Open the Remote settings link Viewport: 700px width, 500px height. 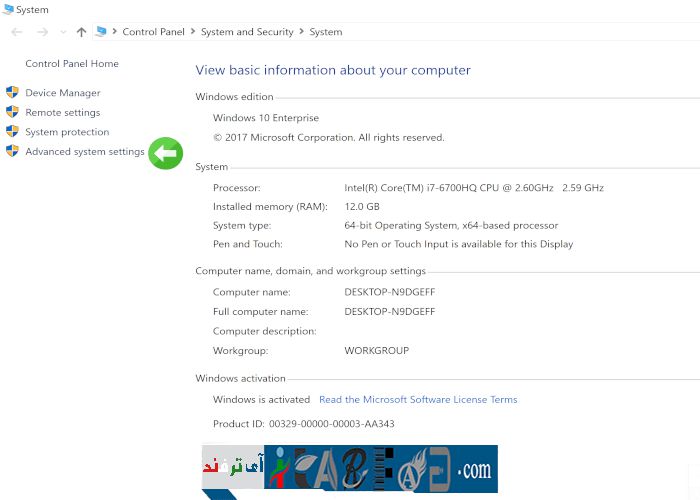(63, 113)
